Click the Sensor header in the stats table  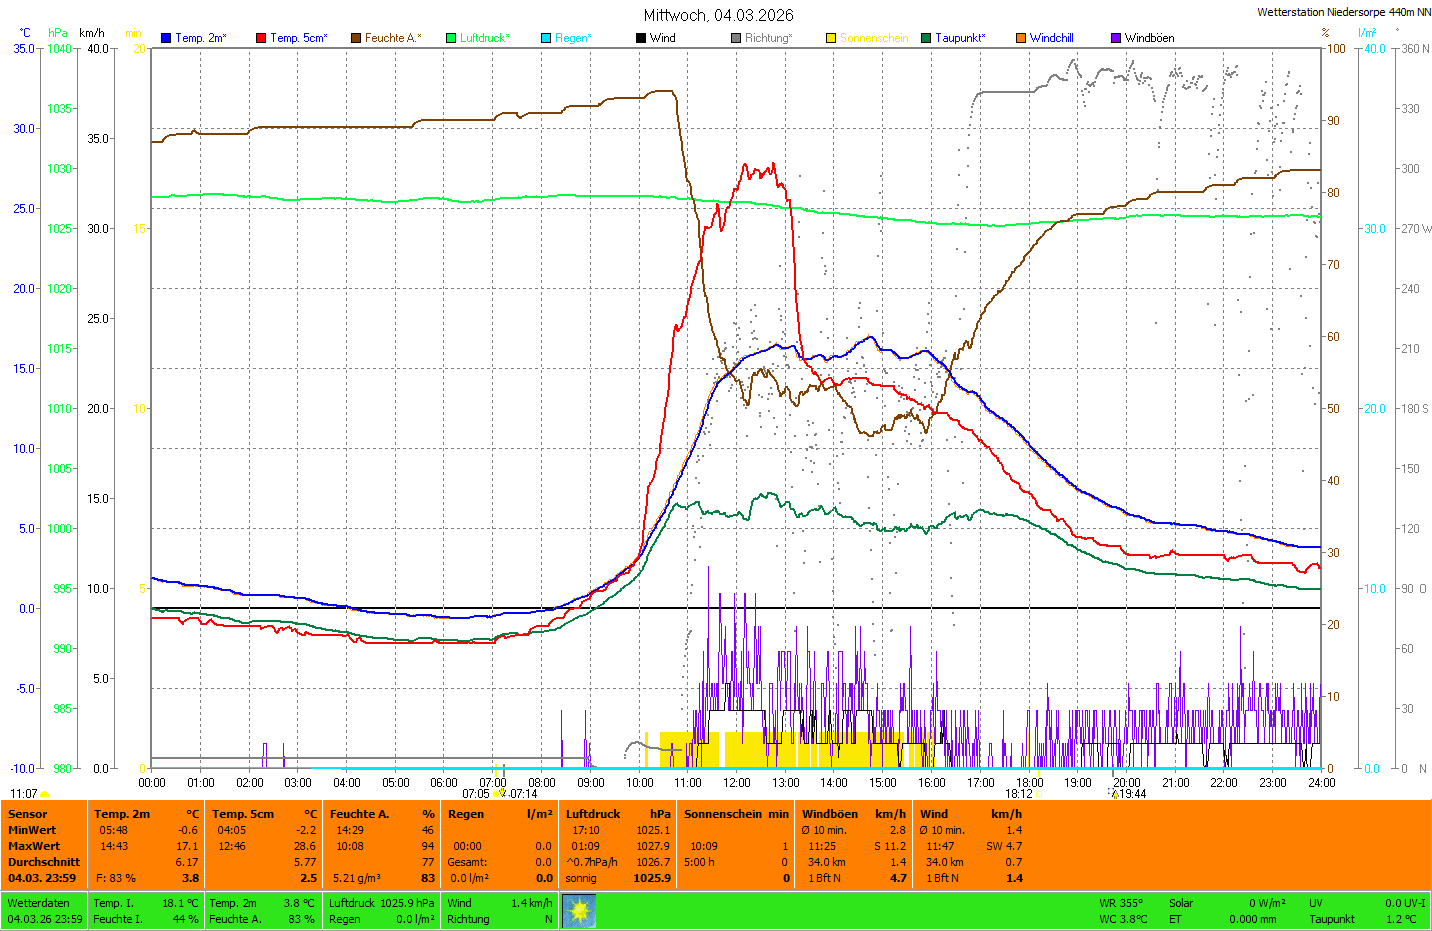pyautogui.click(x=28, y=814)
